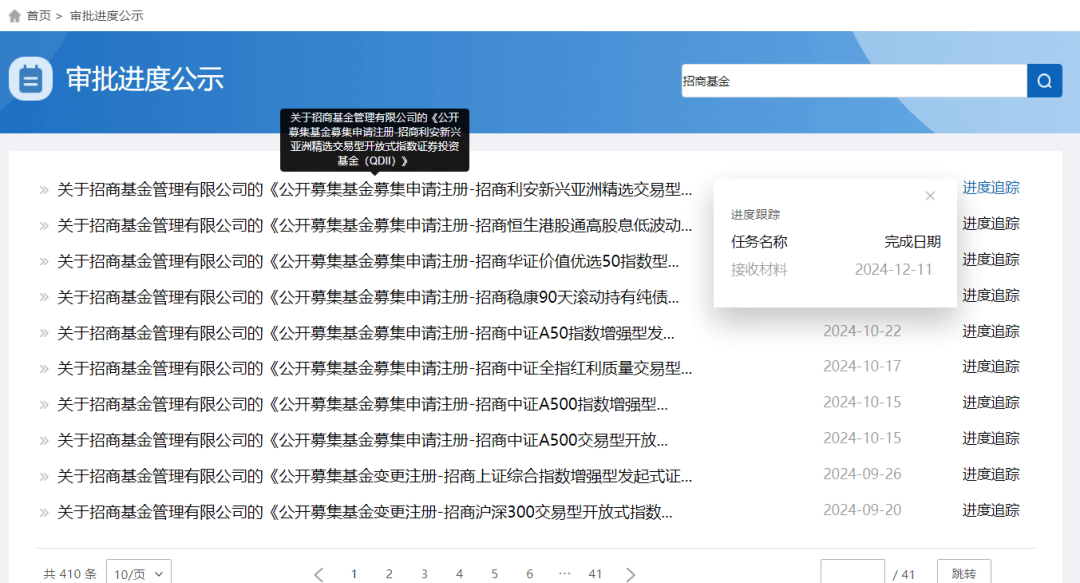Click the double-arrow bullet before 招商利安新兴亚洲精选 row
This screenshot has height=583, width=1080.
[x=43, y=190]
